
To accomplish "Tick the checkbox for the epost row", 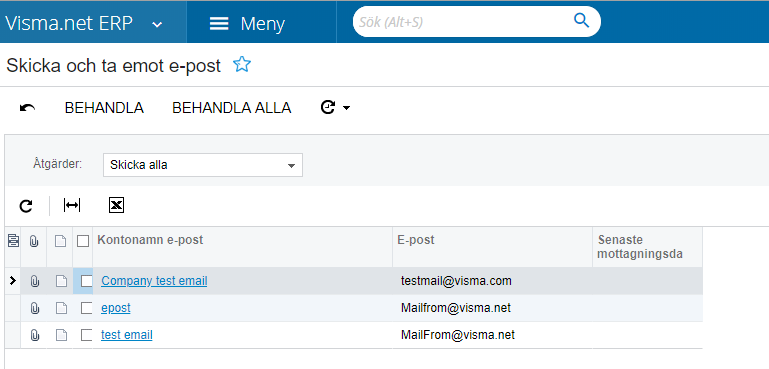I will point(86,308).
